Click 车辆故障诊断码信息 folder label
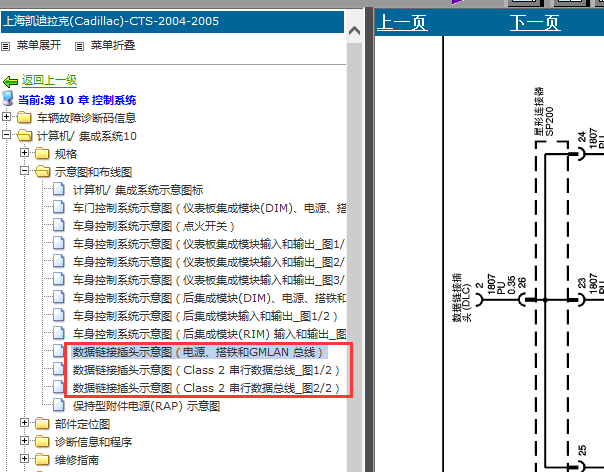 86,118
